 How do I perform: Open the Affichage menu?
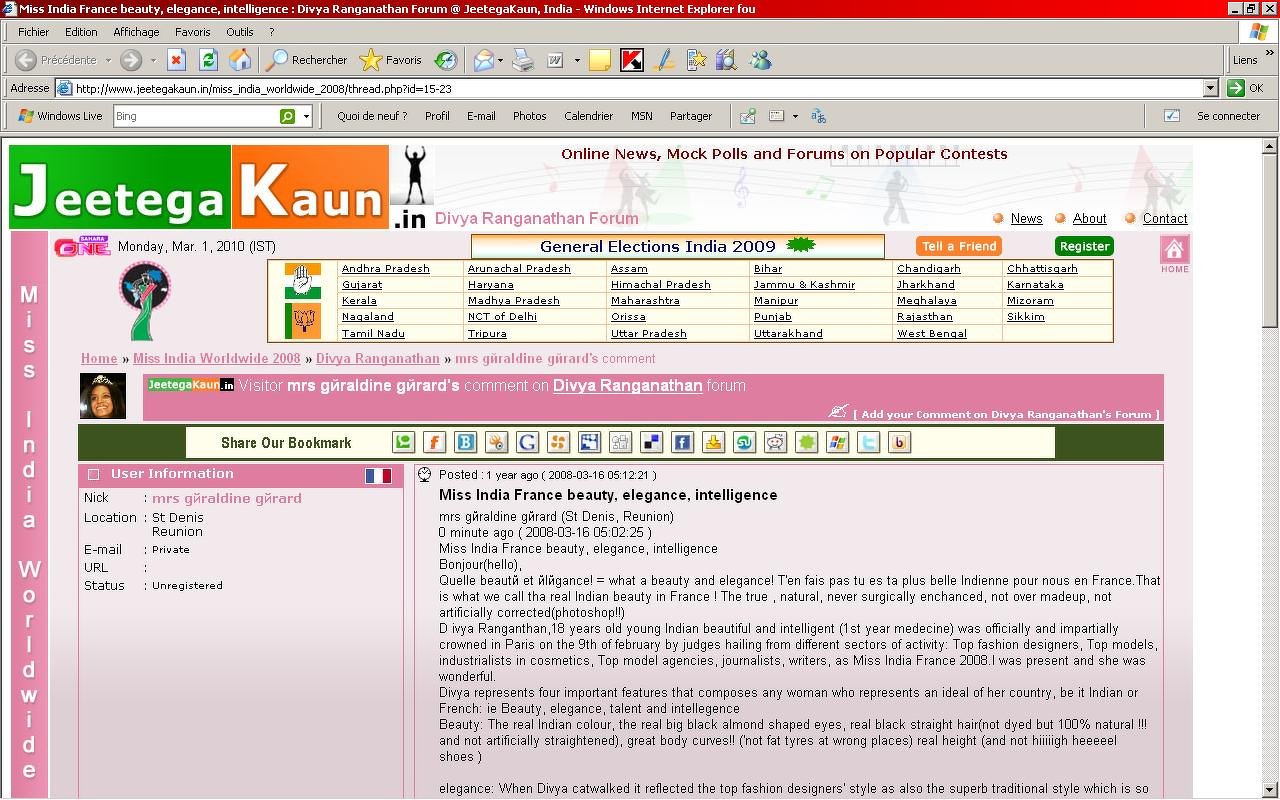coord(136,32)
